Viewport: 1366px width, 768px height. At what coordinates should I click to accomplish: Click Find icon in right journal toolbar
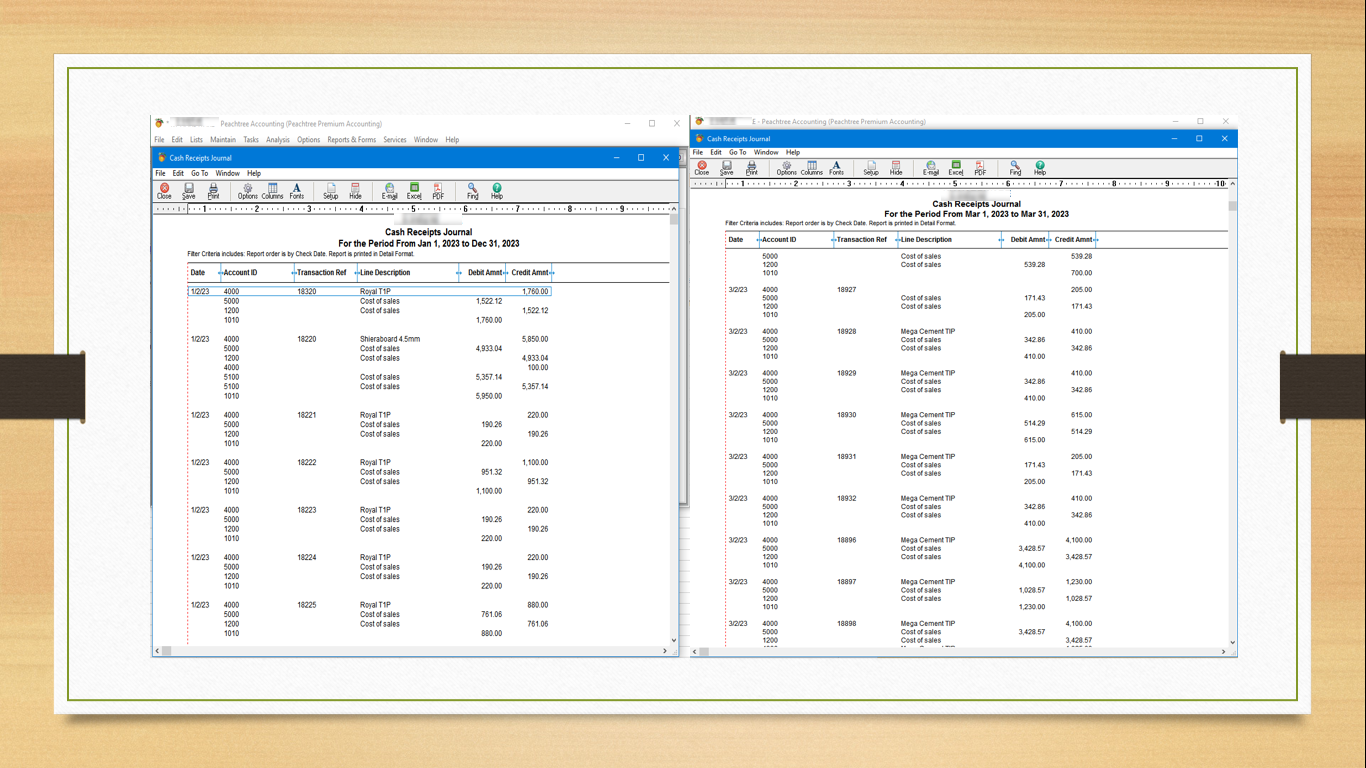point(1015,167)
